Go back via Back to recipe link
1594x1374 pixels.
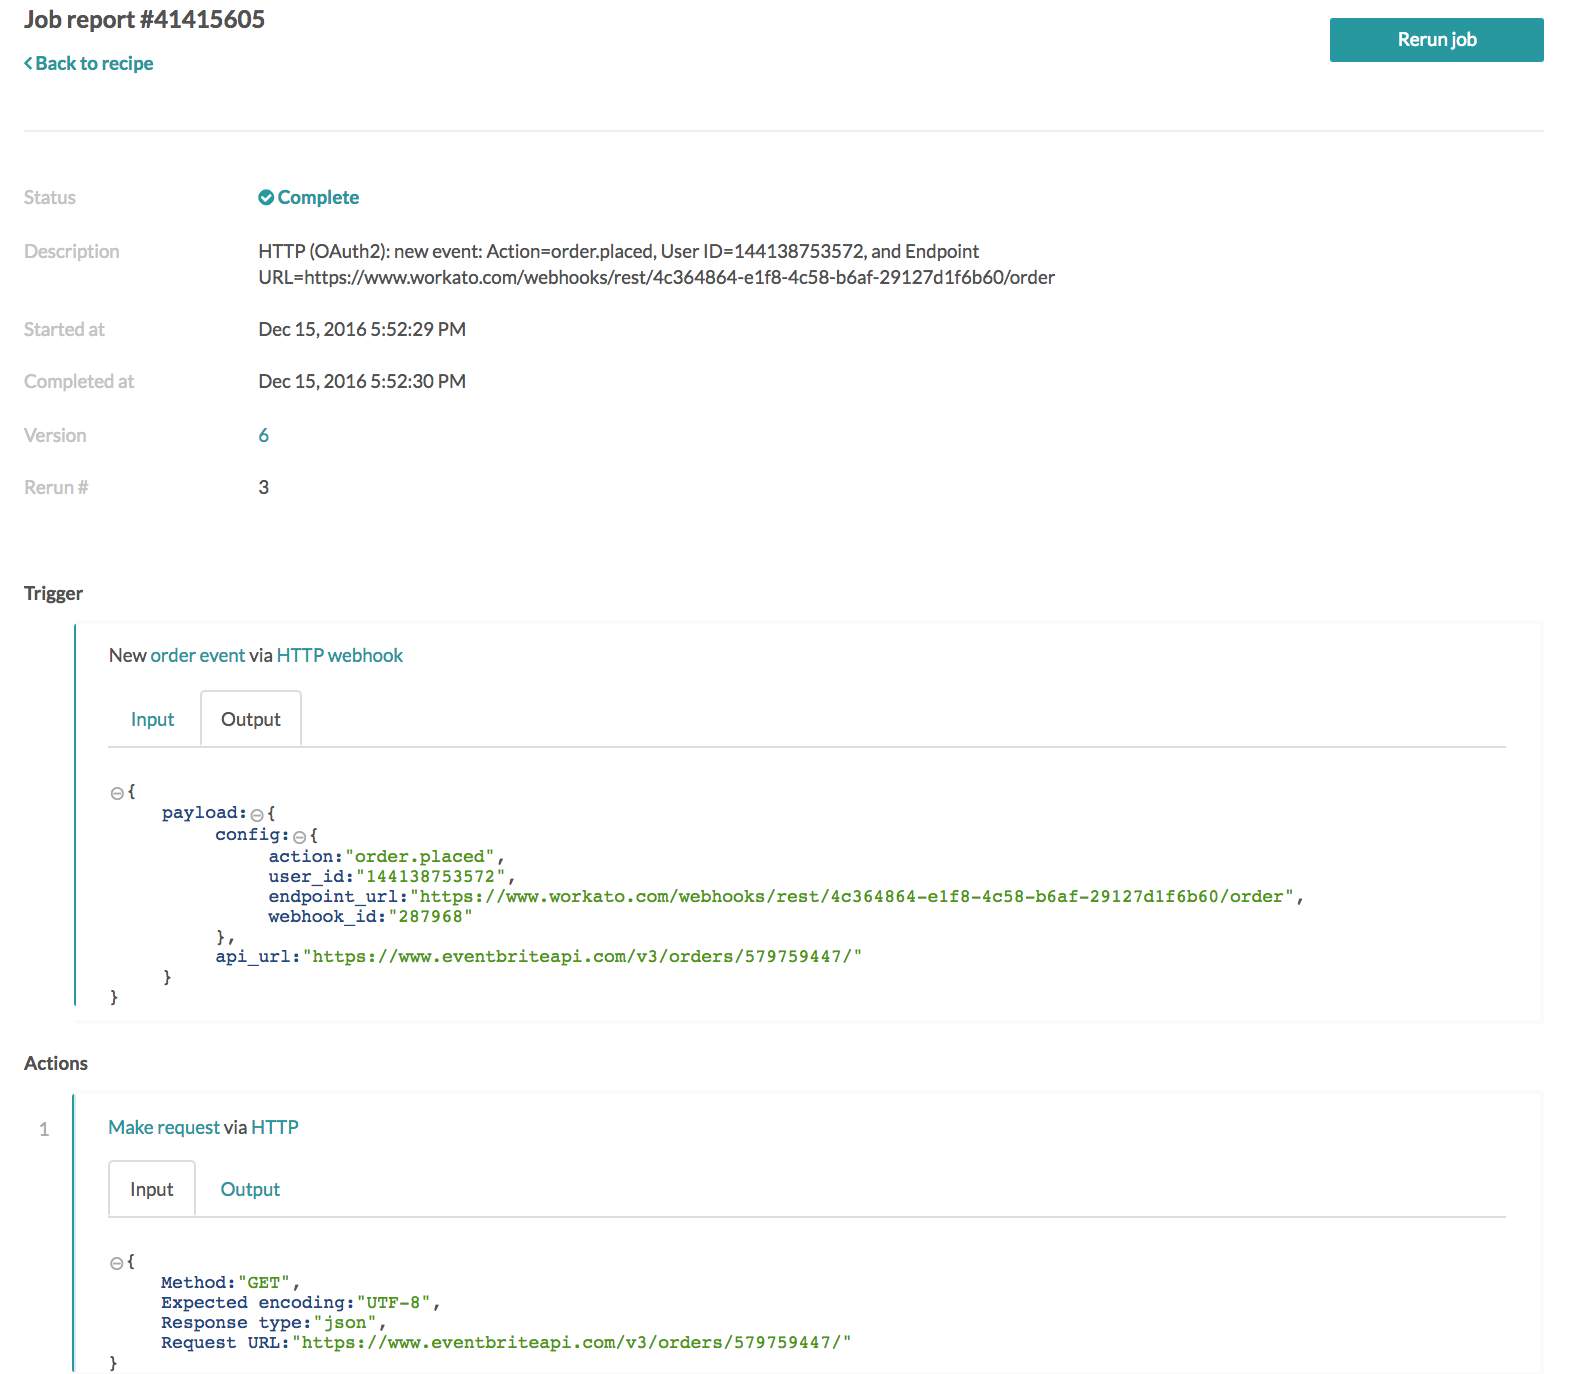[89, 63]
